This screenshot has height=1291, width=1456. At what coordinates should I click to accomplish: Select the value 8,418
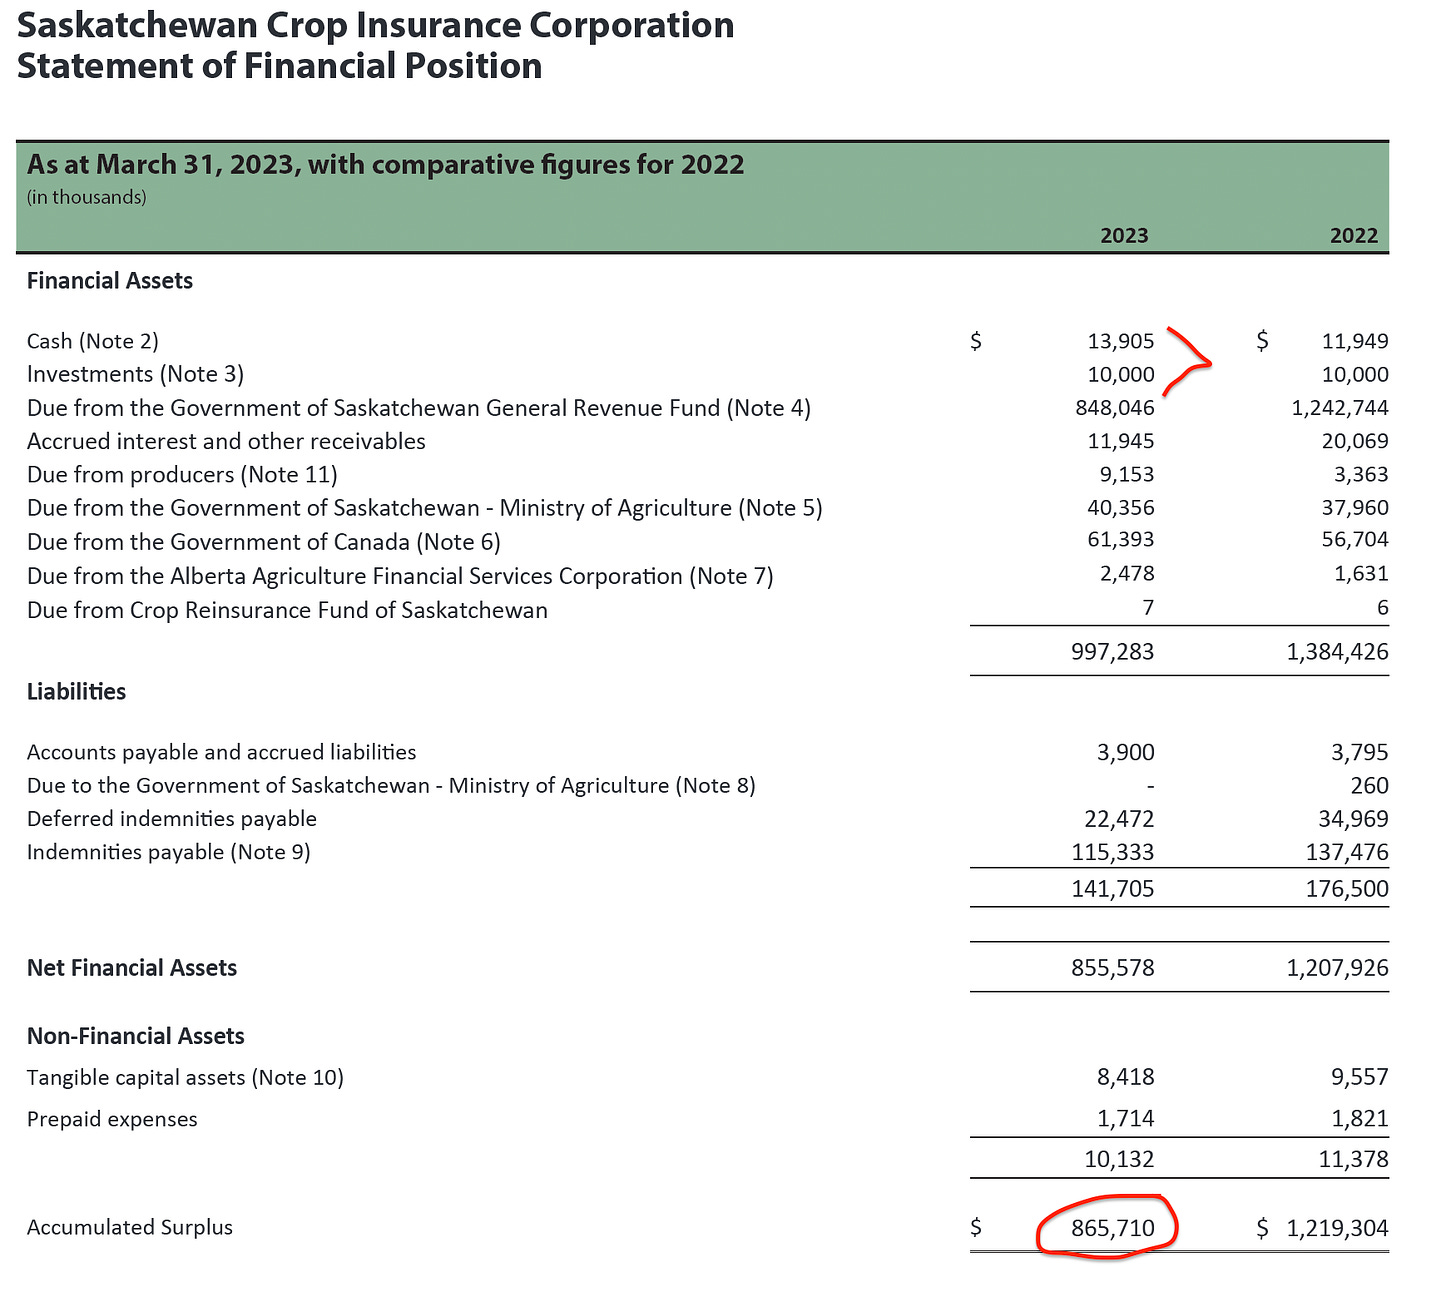1126,1077
